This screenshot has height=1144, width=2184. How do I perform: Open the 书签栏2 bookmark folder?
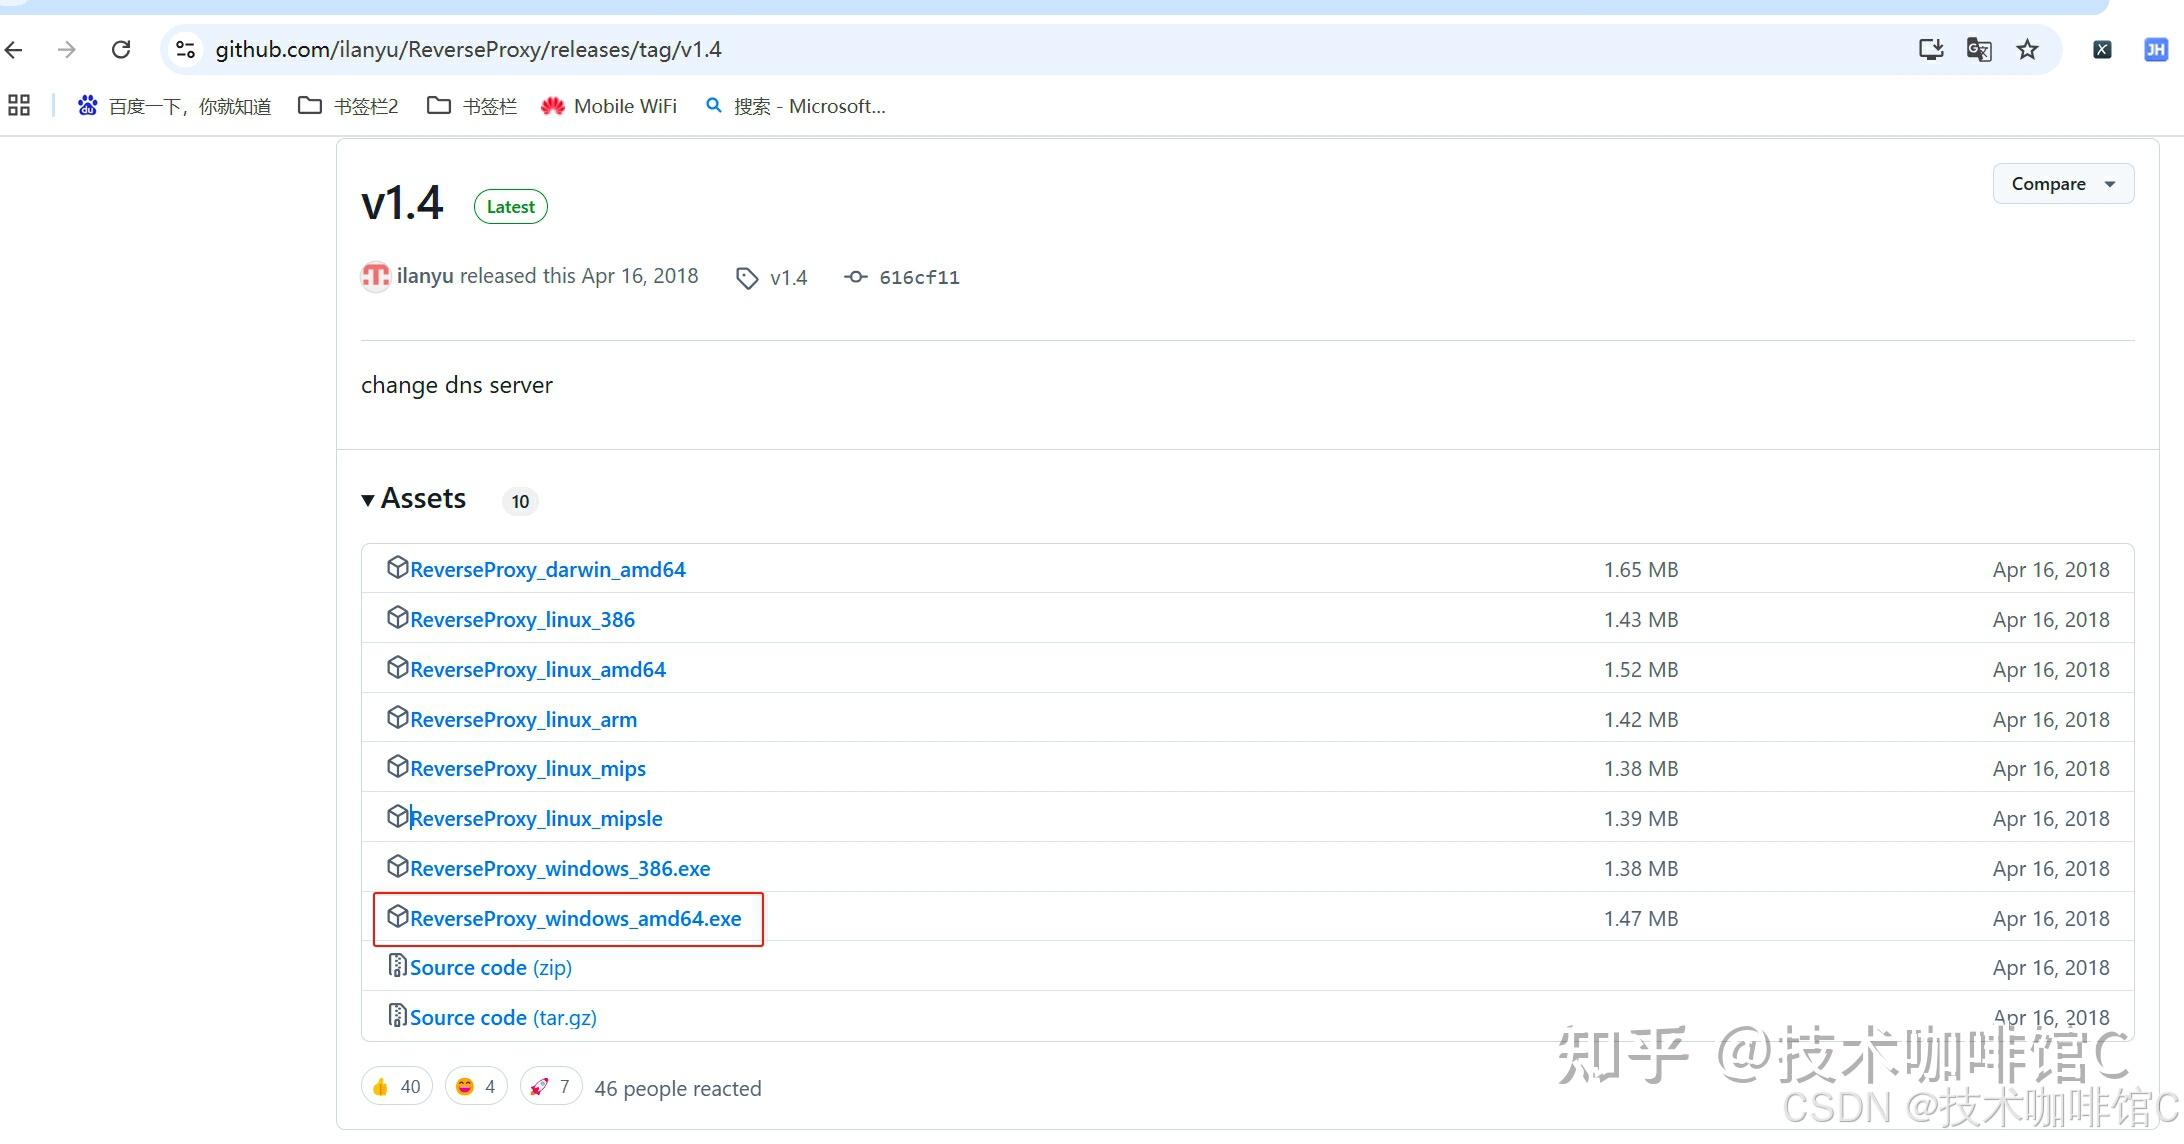coord(348,106)
